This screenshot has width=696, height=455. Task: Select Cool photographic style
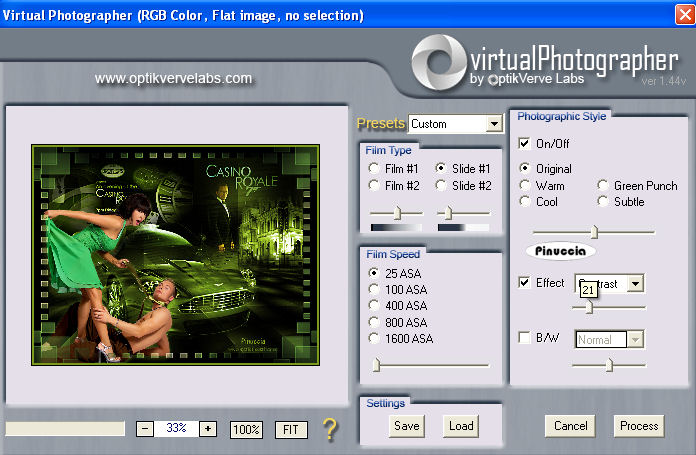coord(525,202)
